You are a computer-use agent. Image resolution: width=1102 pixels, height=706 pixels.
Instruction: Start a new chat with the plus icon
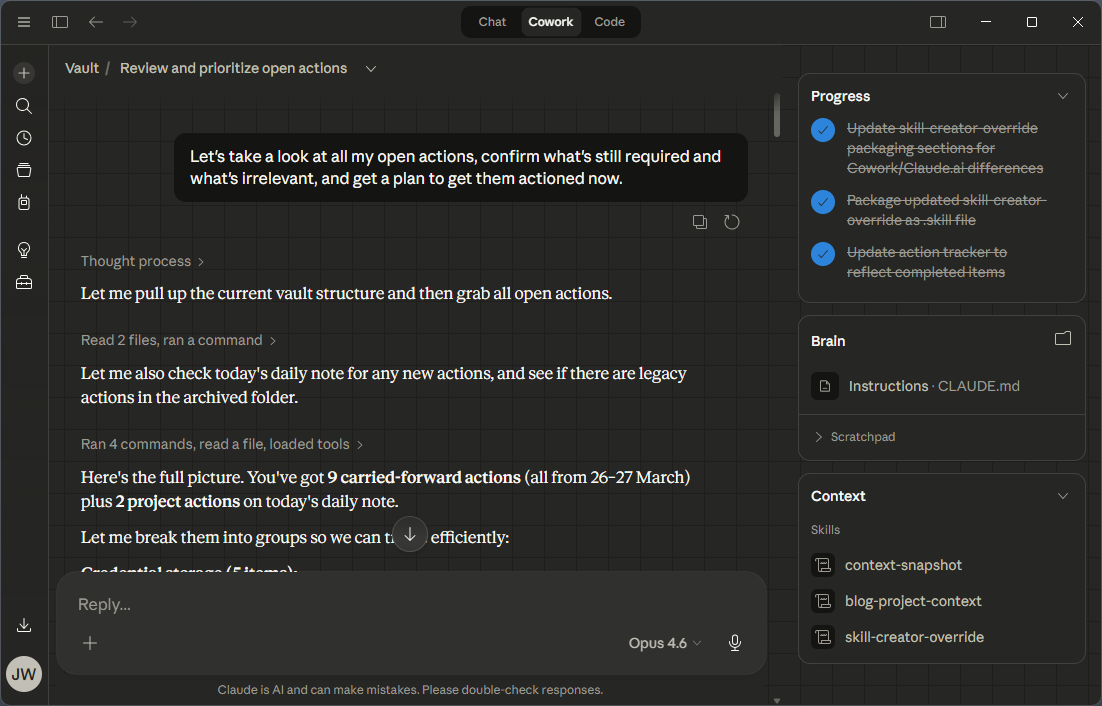pos(23,72)
